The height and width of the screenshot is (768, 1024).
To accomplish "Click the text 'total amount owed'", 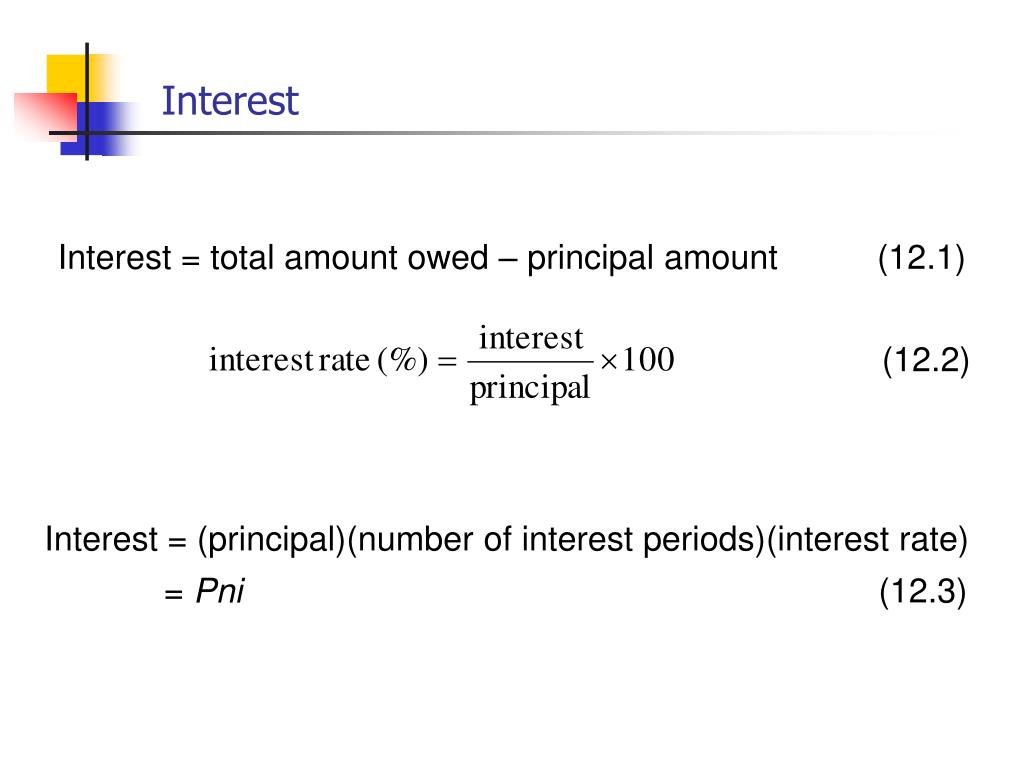I will [349, 257].
